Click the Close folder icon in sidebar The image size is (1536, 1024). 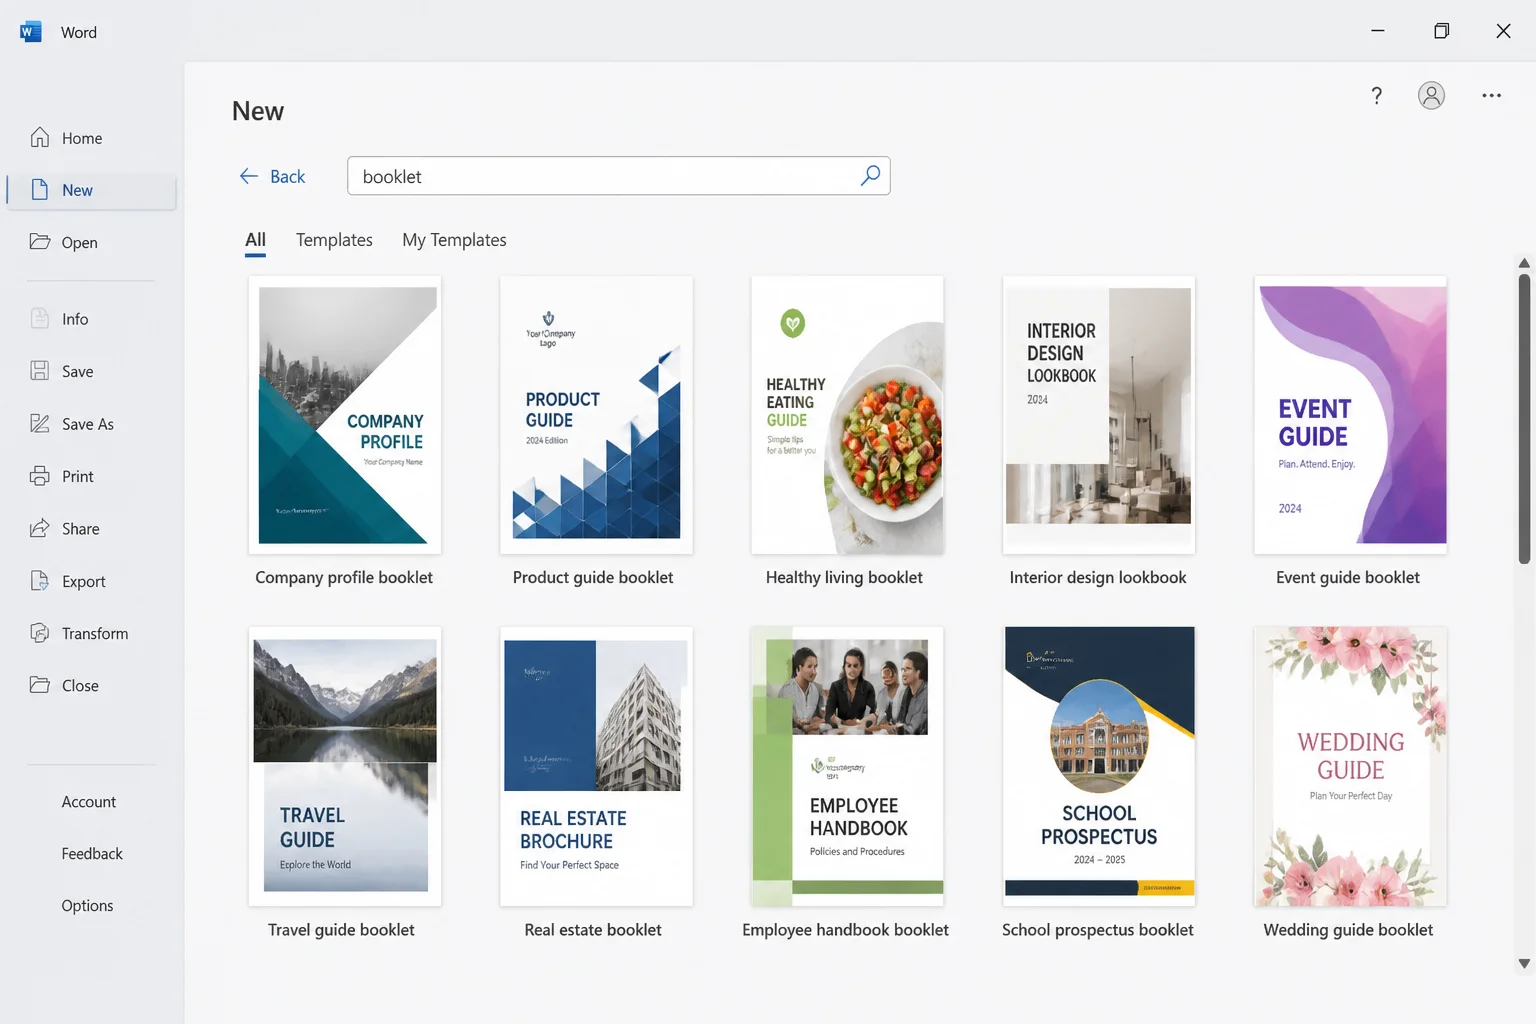pos(40,684)
